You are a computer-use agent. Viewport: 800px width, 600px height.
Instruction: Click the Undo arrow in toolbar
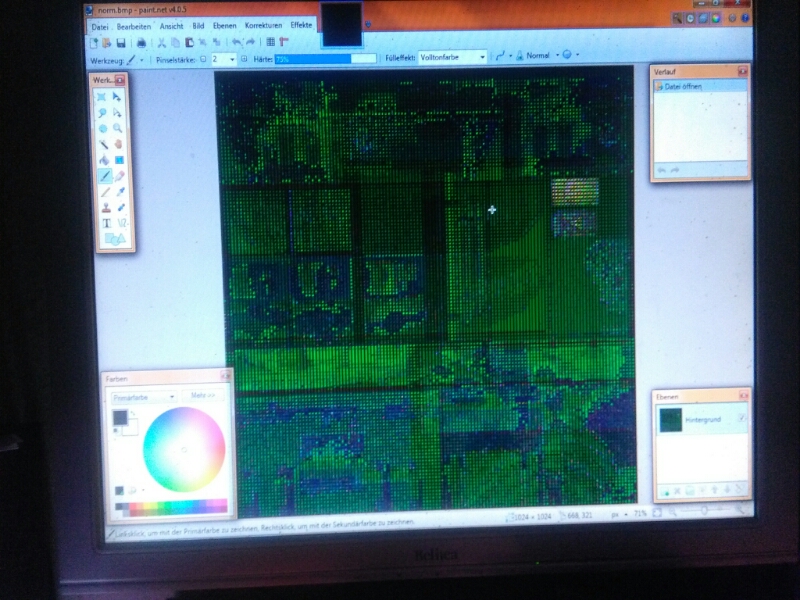point(237,42)
